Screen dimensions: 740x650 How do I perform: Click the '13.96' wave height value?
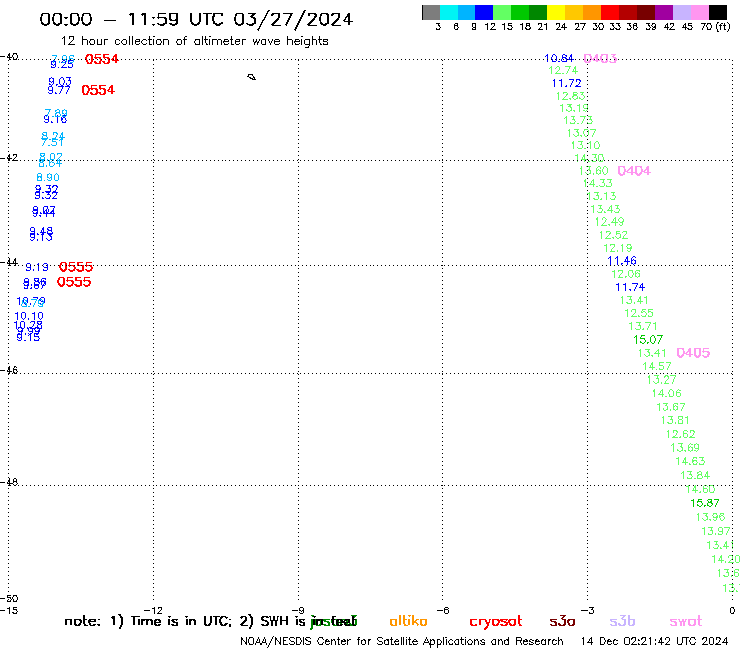click(x=710, y=517)
